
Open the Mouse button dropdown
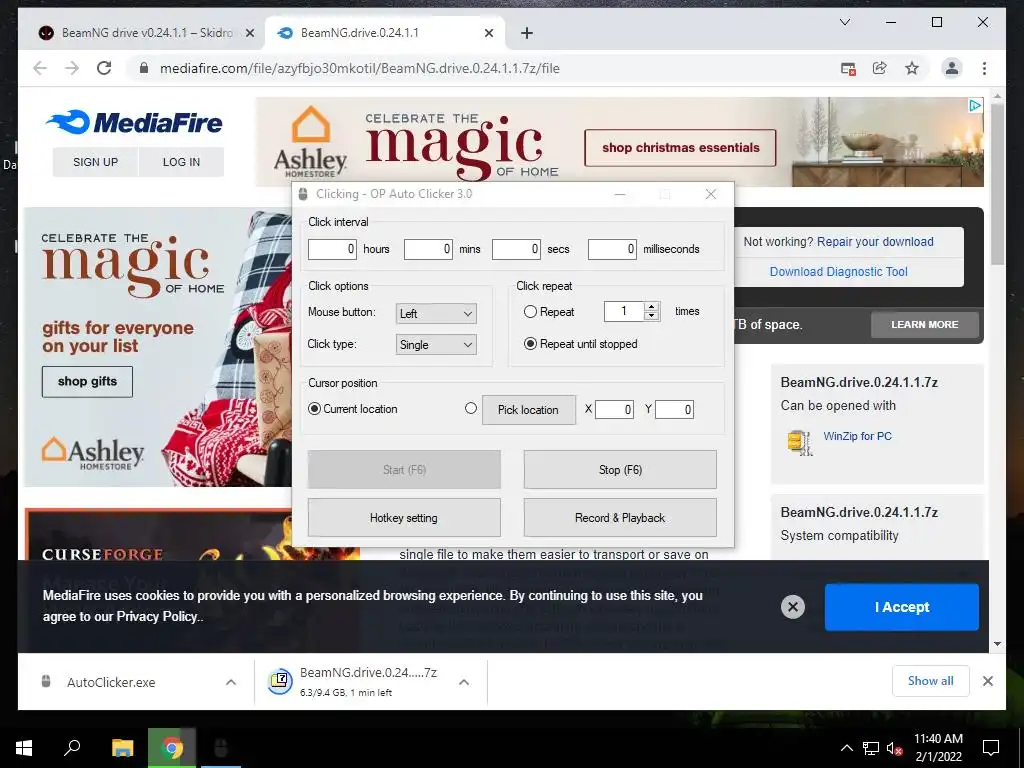[x=436, y=313]
